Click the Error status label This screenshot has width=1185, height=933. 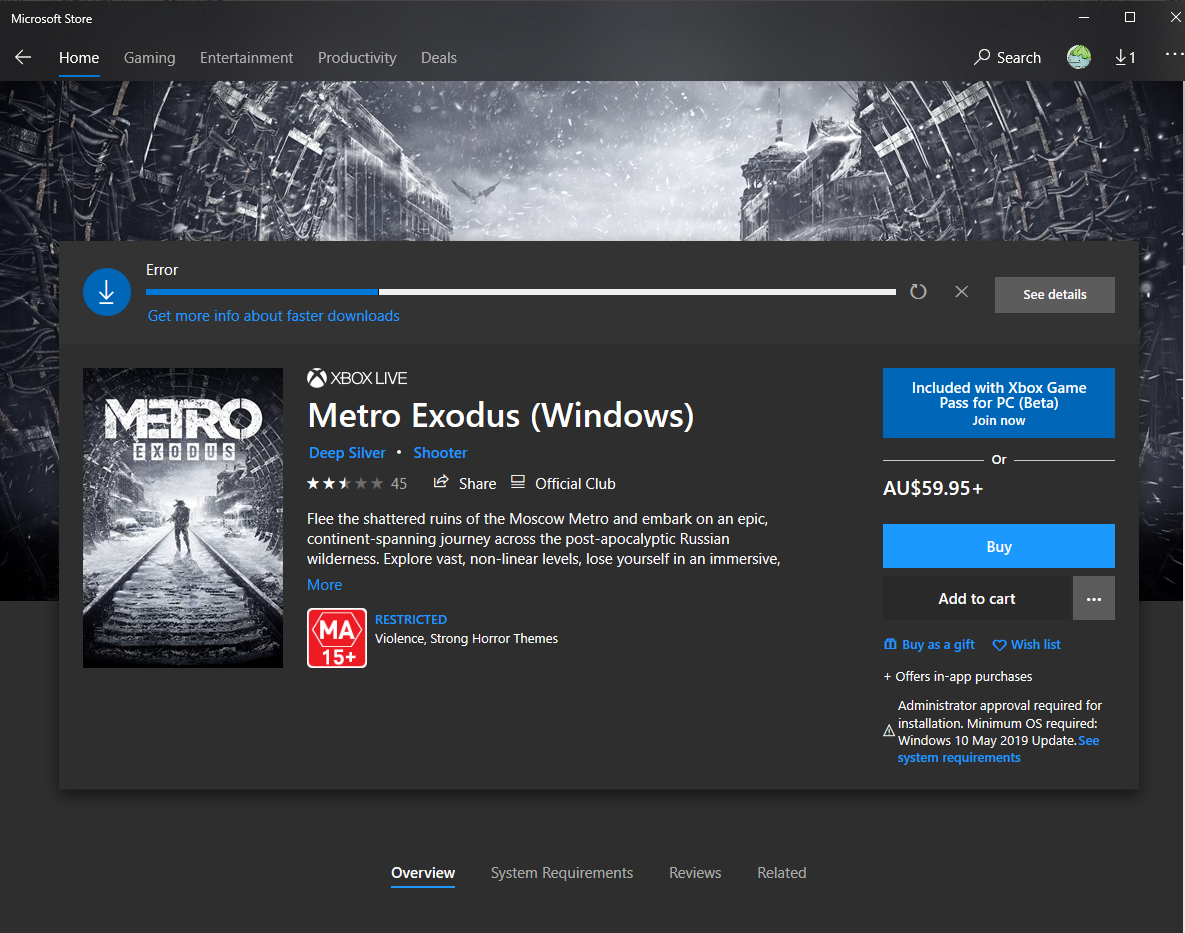pyautogui.click(x=162, y=270)
